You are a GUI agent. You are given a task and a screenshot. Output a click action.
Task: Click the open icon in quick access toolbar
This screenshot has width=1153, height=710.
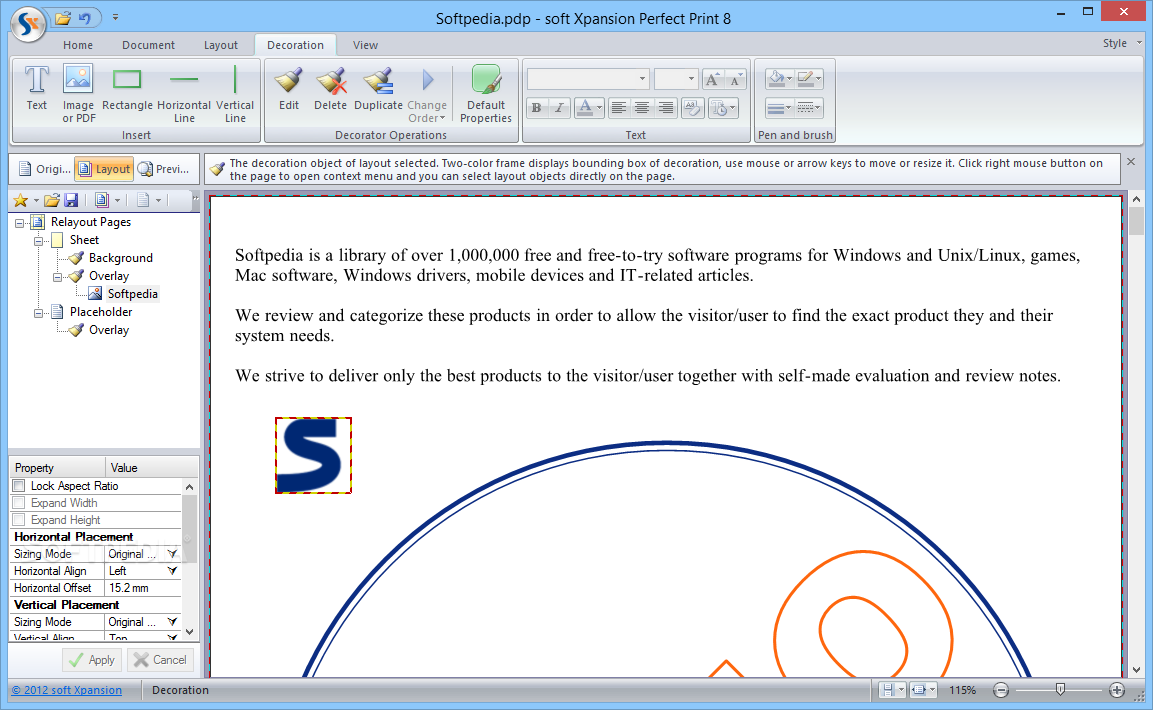tap(63, 18)
